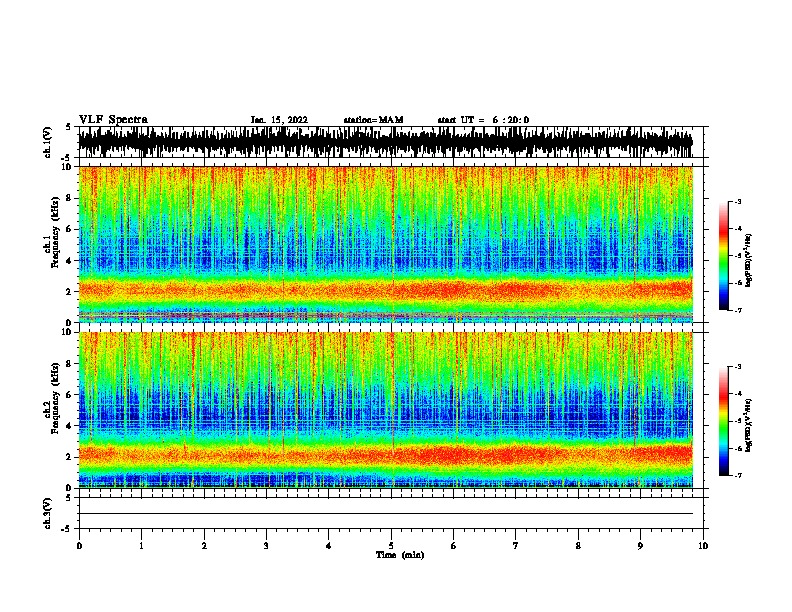
Task: Click the "station=MAM" label
Action: (373, 120)
